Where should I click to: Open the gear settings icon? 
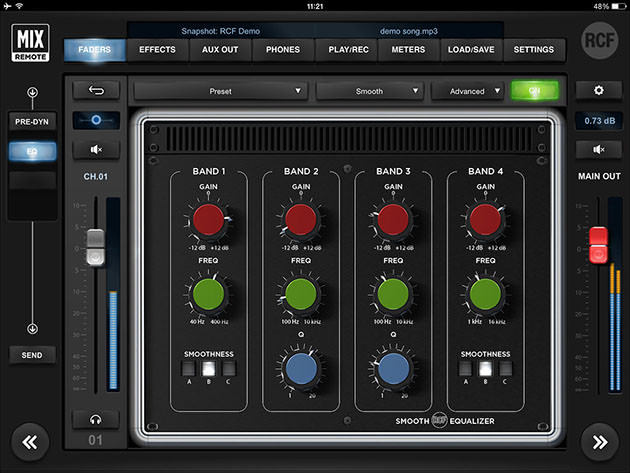(598, 90)
